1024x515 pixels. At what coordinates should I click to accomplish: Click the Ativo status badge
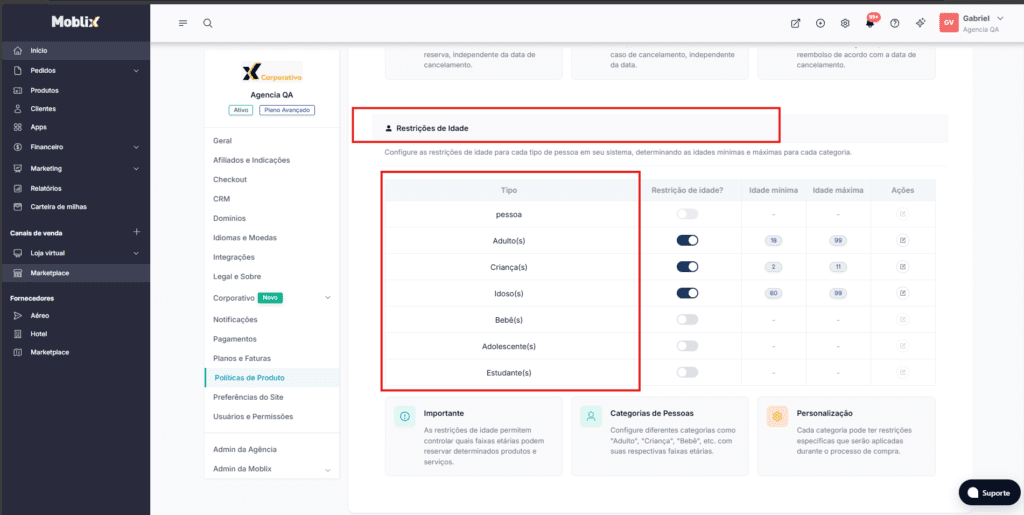[240, 110]
